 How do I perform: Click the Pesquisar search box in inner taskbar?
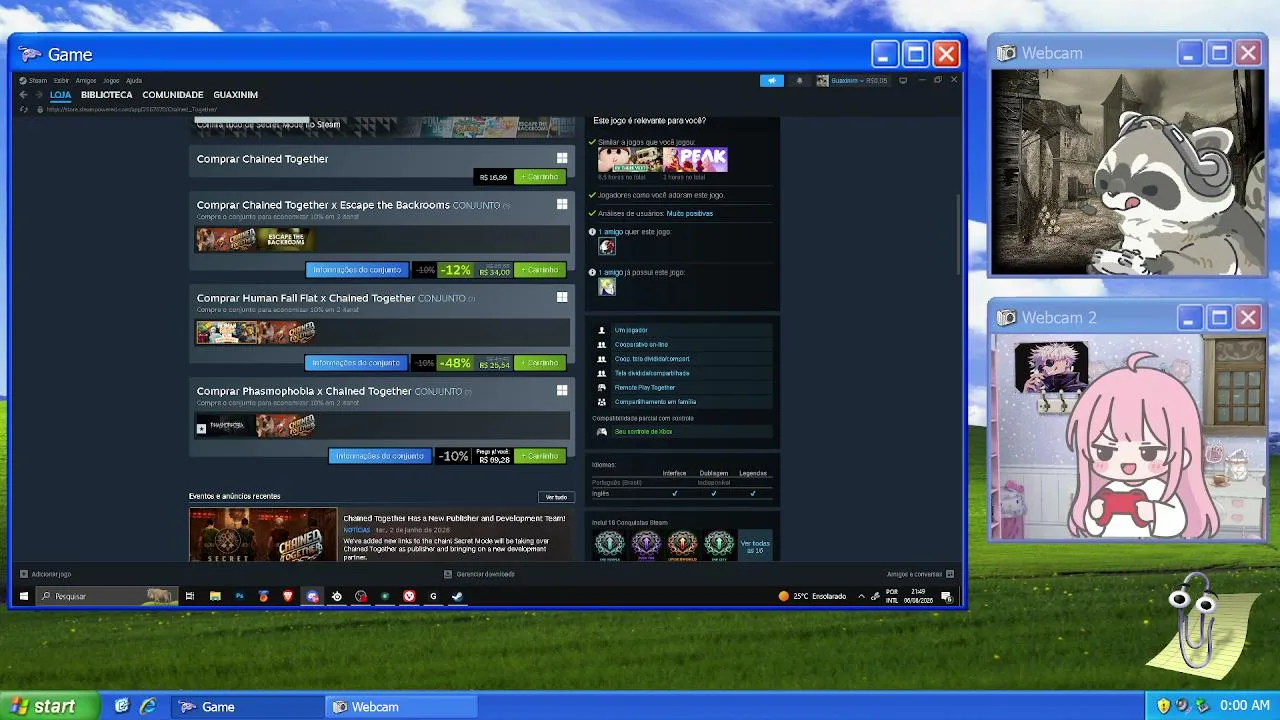pos(105,596)
